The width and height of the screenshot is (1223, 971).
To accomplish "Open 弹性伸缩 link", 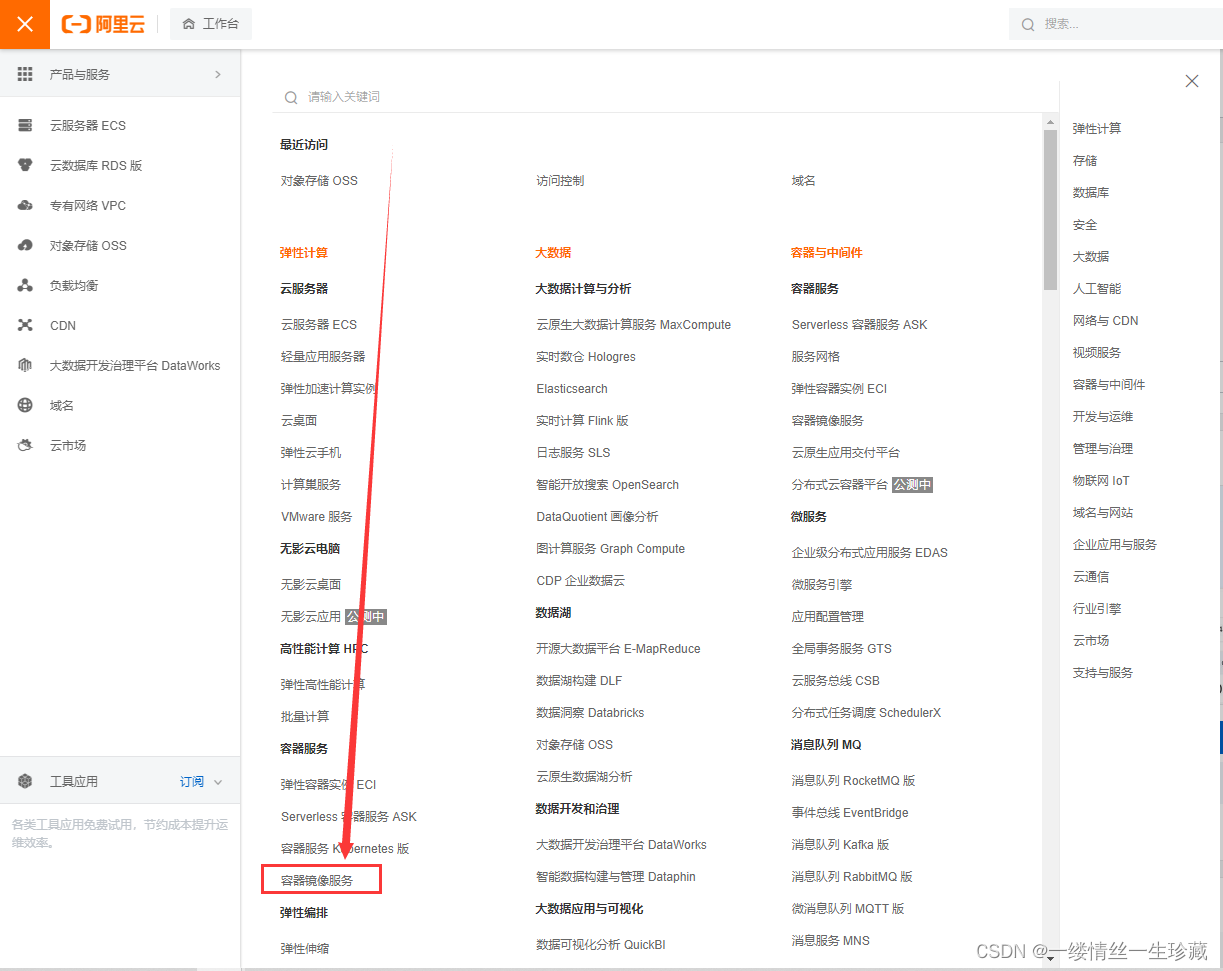I will click(305, 948).
